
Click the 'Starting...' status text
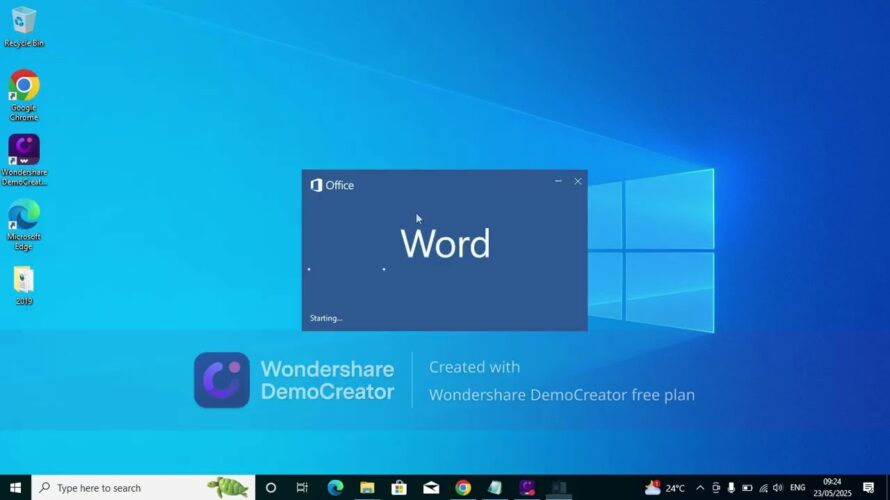tap(326, 318)
